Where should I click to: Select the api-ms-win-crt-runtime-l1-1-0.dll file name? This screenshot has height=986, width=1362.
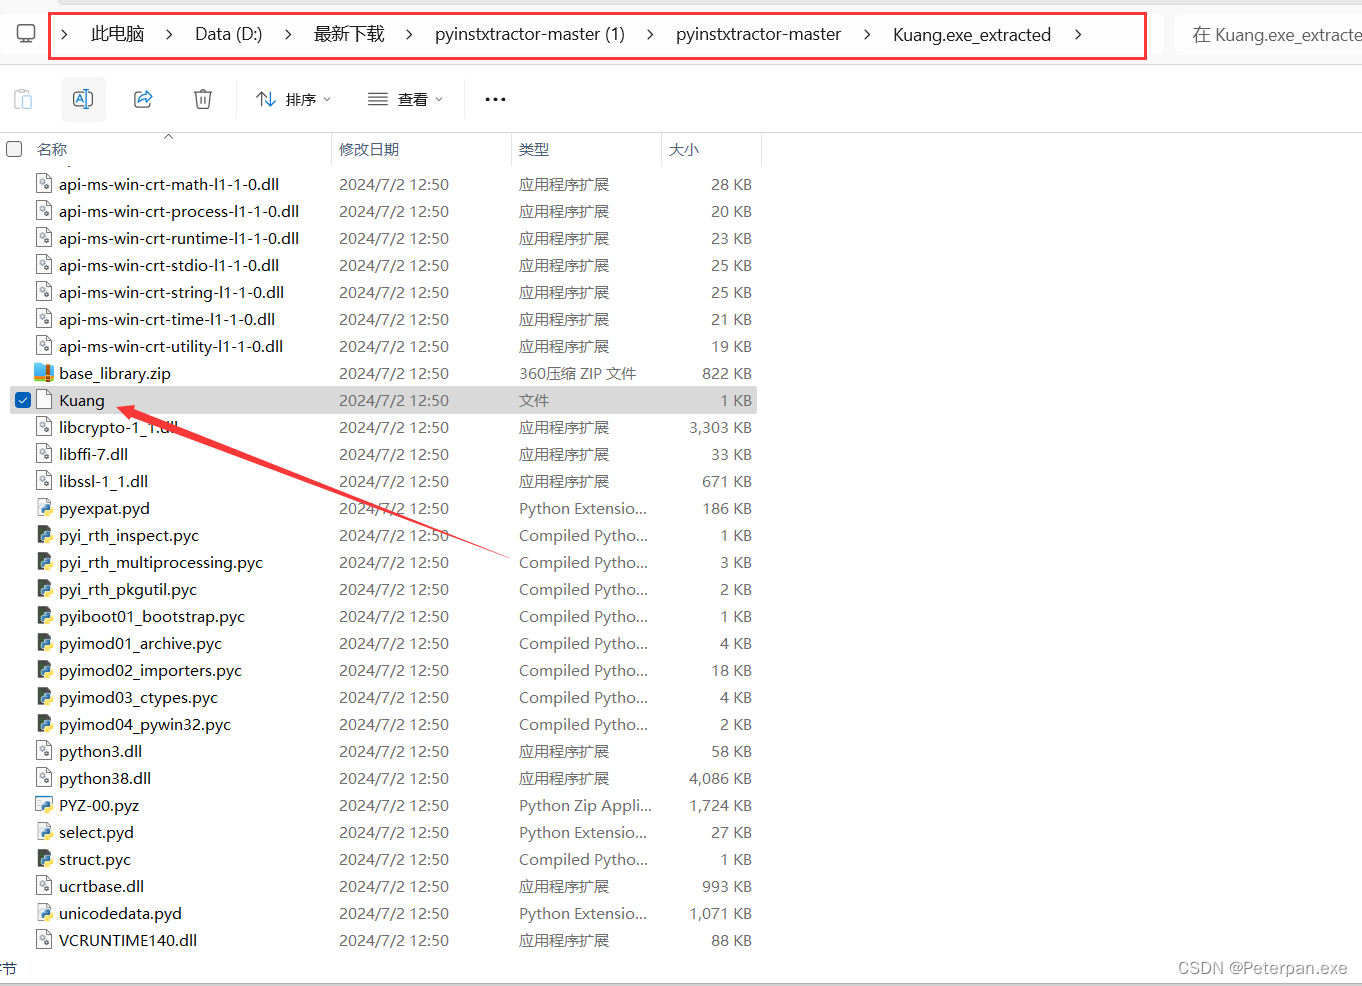[x=179, y=238]
